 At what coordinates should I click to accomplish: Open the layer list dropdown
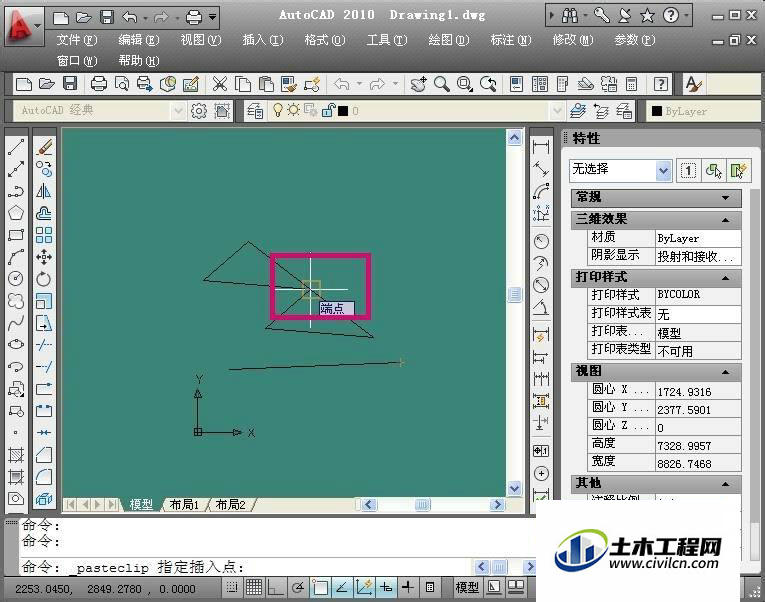click(x=557, y=111)
